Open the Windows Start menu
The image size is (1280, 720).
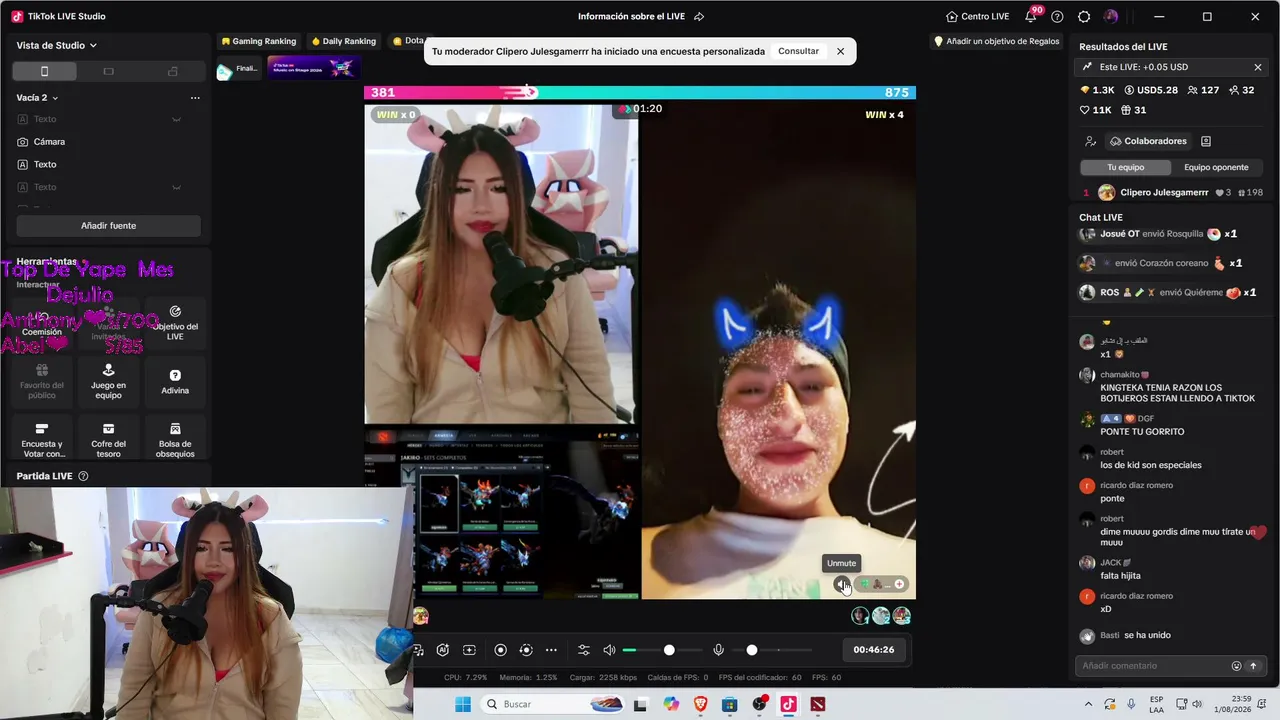click(463, 704)
